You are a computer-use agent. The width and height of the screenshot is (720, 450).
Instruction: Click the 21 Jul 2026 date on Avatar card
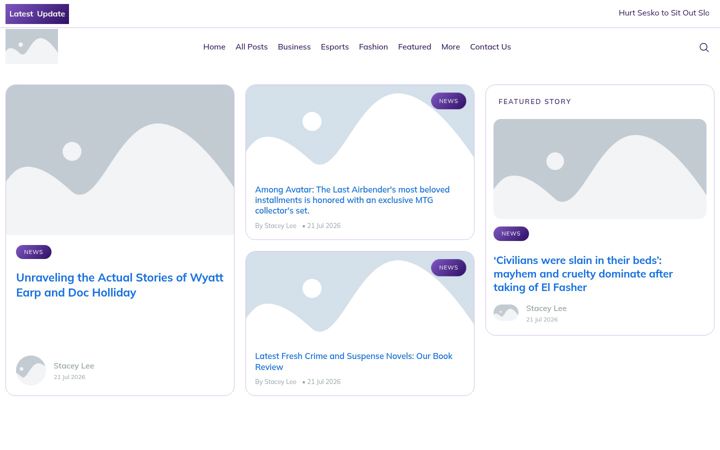tap(324, 226)
